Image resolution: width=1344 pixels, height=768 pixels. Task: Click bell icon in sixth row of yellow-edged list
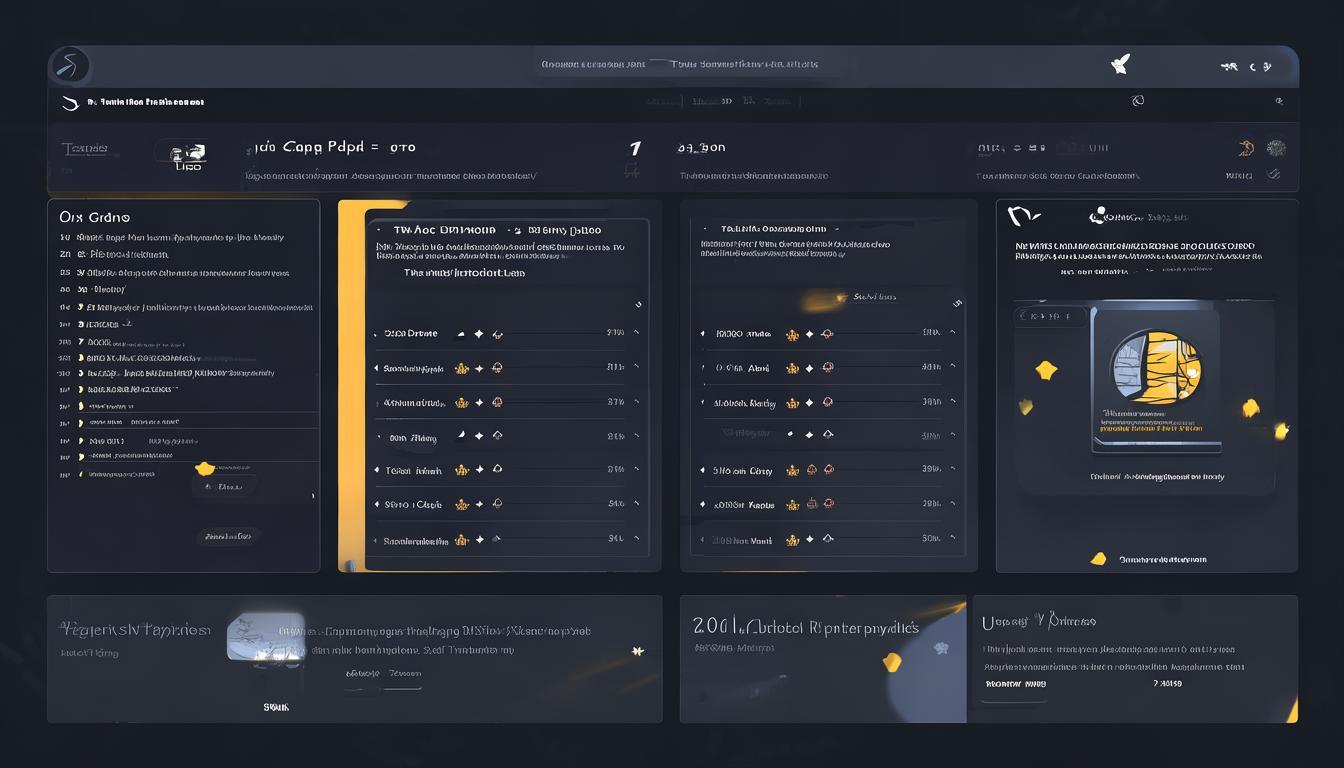496,504
